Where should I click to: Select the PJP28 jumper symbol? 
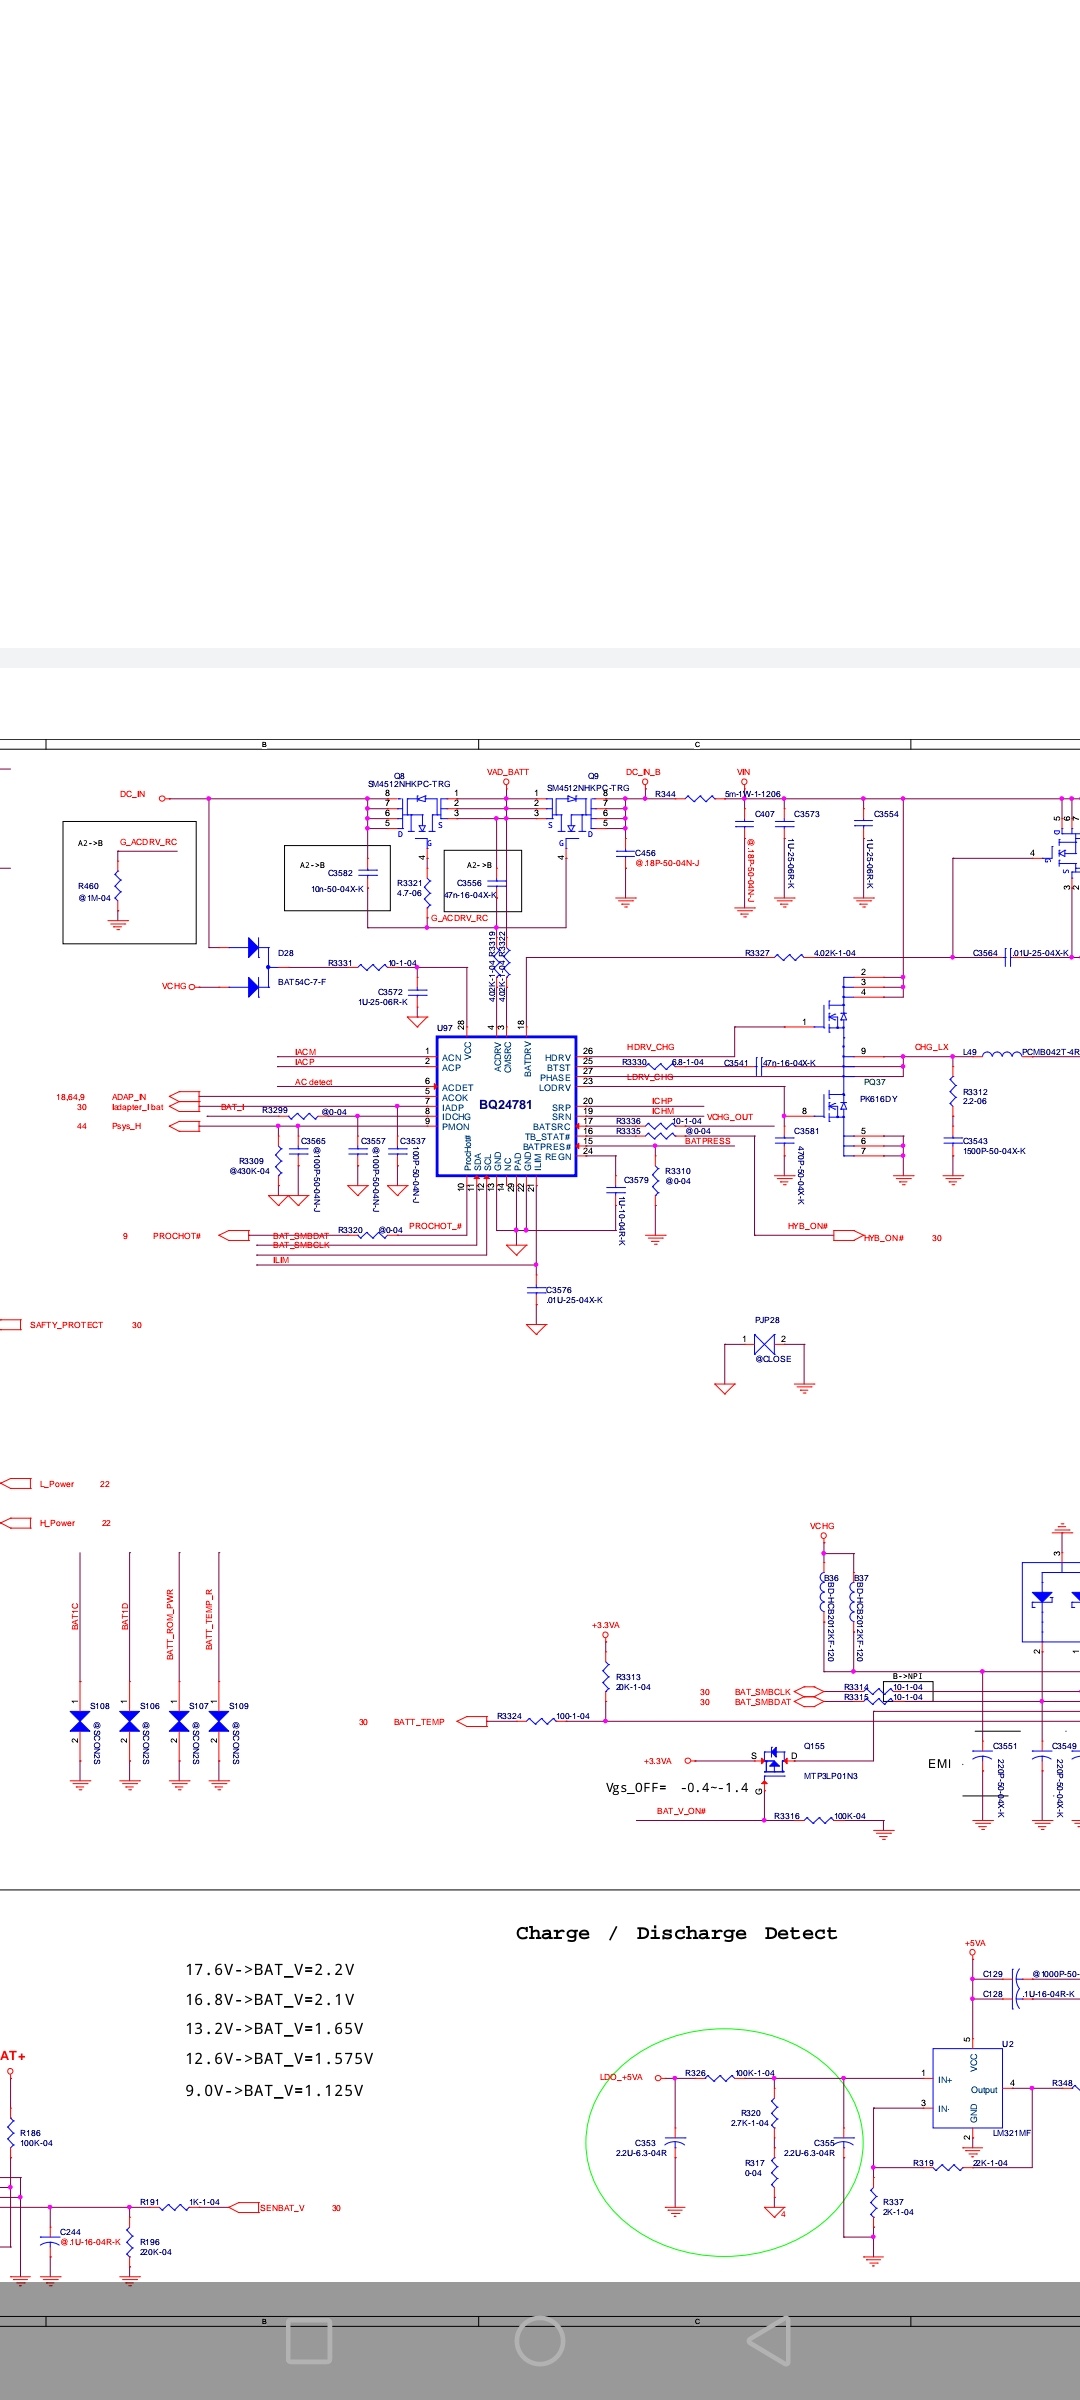click(765, 1346)
